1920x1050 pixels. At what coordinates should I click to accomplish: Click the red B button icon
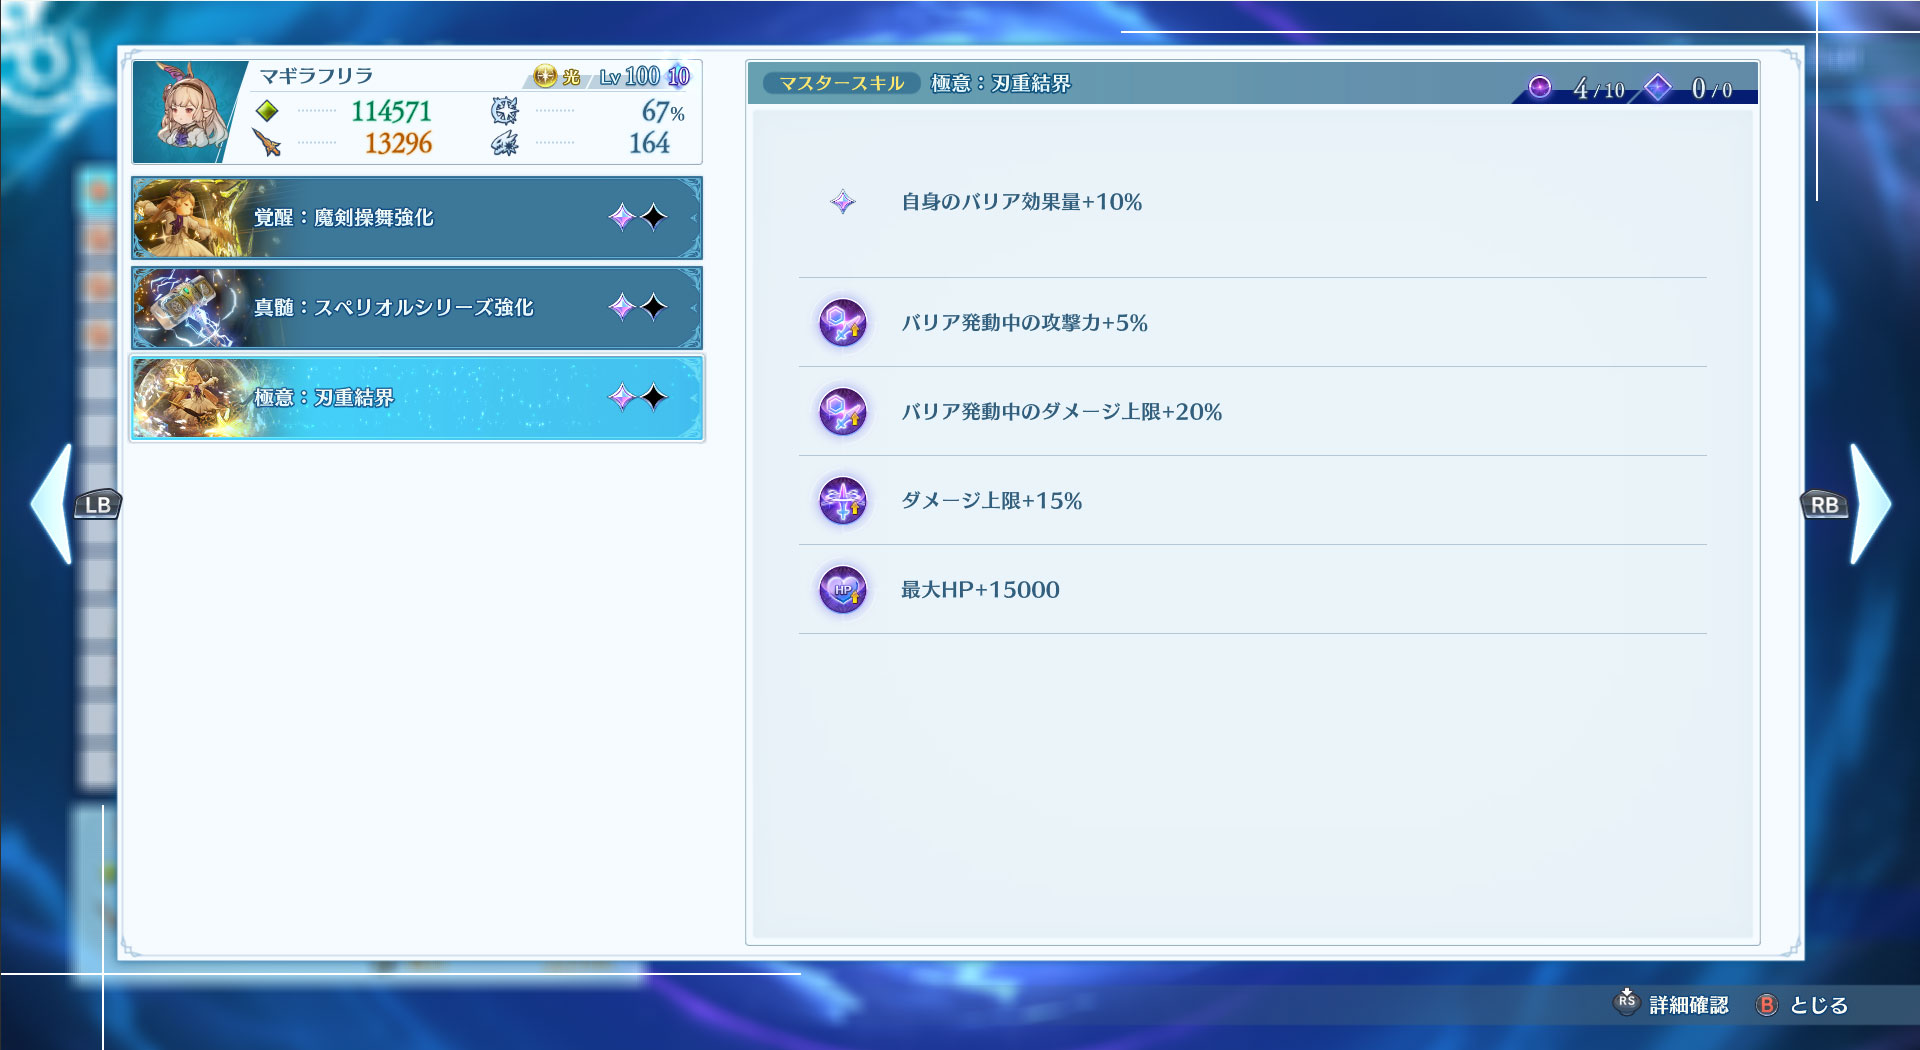point(1767,1005)
